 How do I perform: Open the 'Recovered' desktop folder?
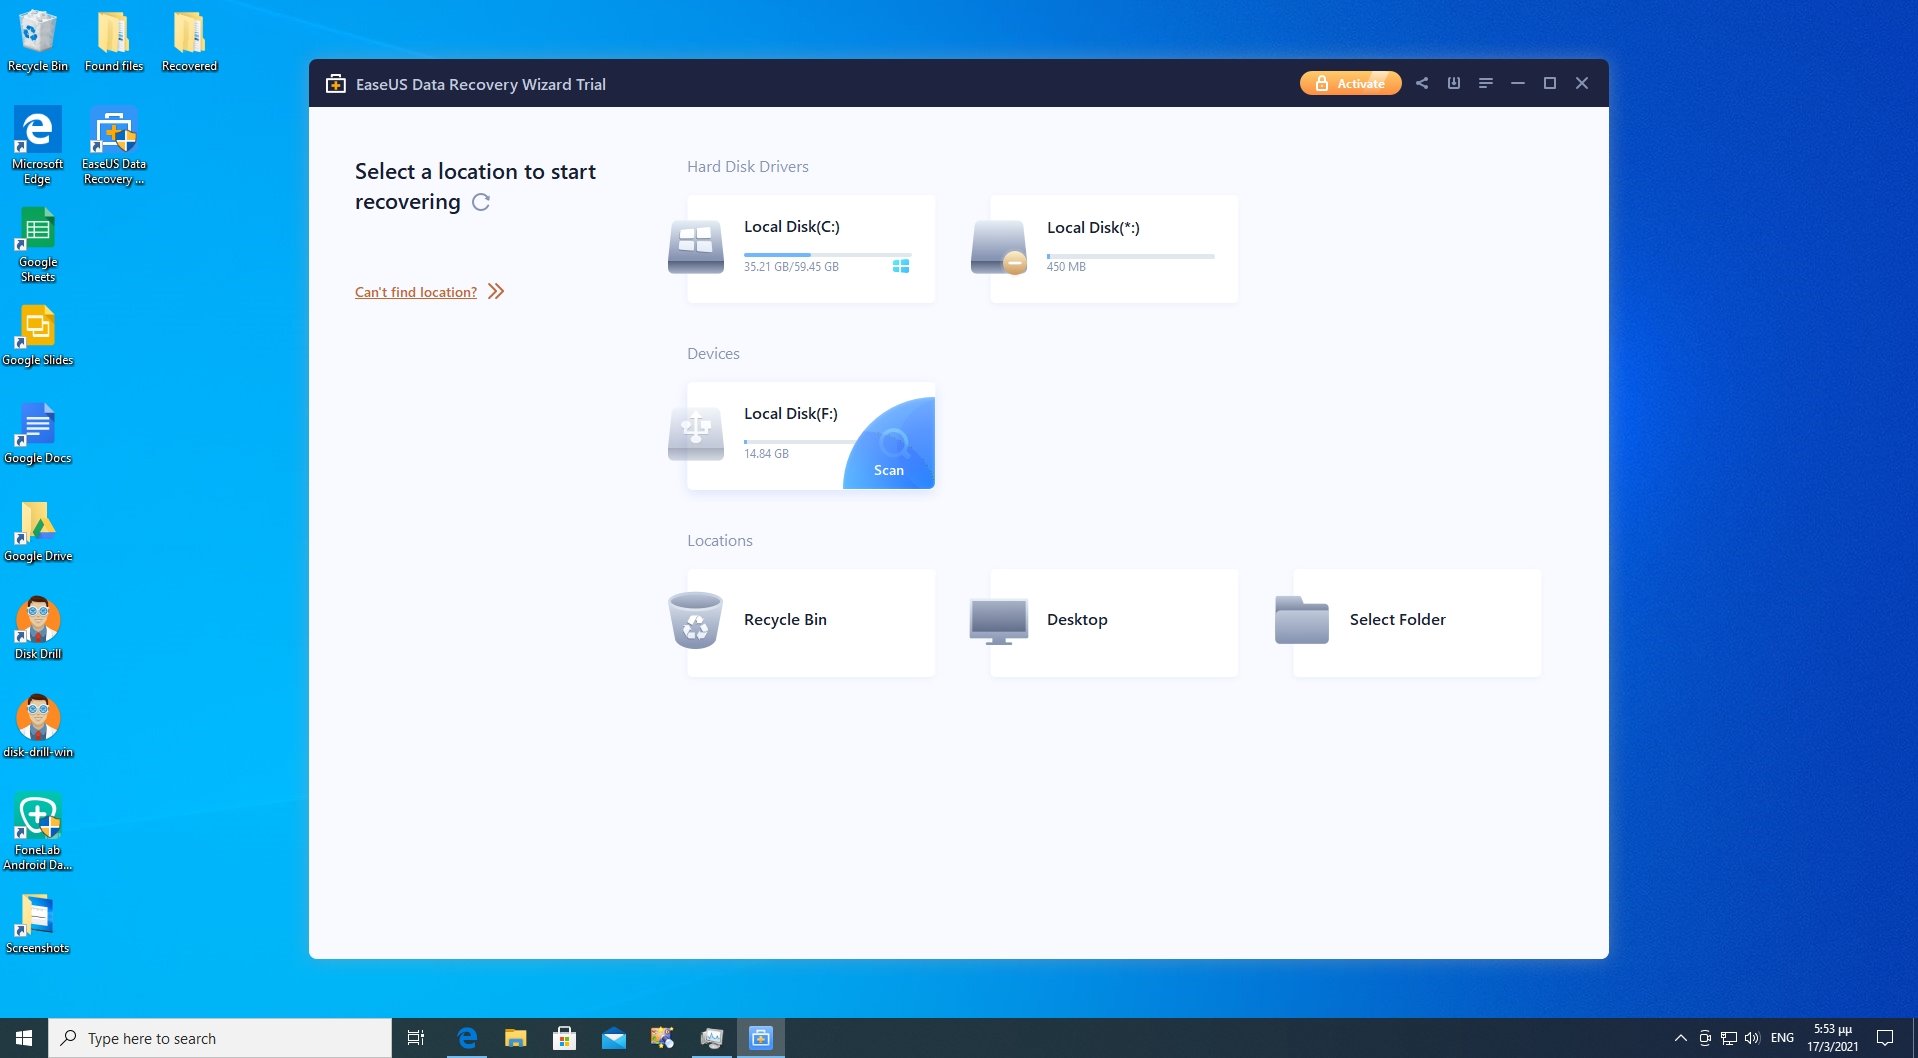189,41
